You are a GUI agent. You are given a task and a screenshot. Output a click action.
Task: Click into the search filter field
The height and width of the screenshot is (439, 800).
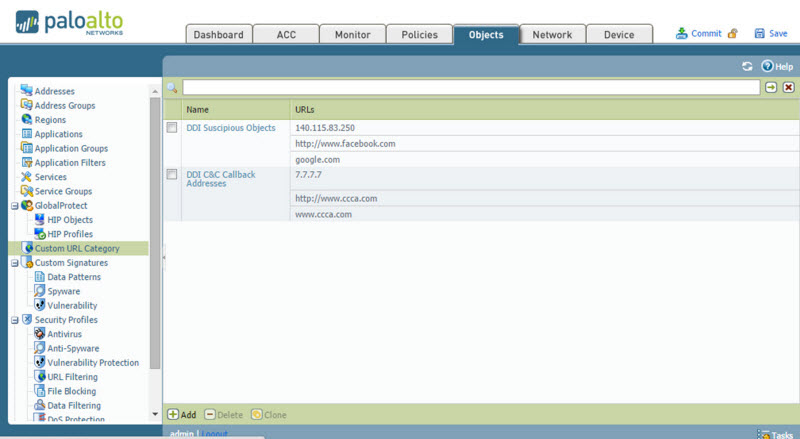(x=470, y=88)
